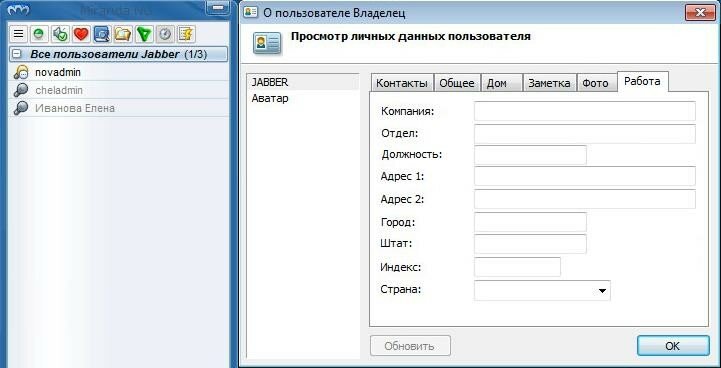Image resolution: width=721 pixels, height=368 pixels.
Task: Click the notes with lightning icon
Action: coord(186,34)
